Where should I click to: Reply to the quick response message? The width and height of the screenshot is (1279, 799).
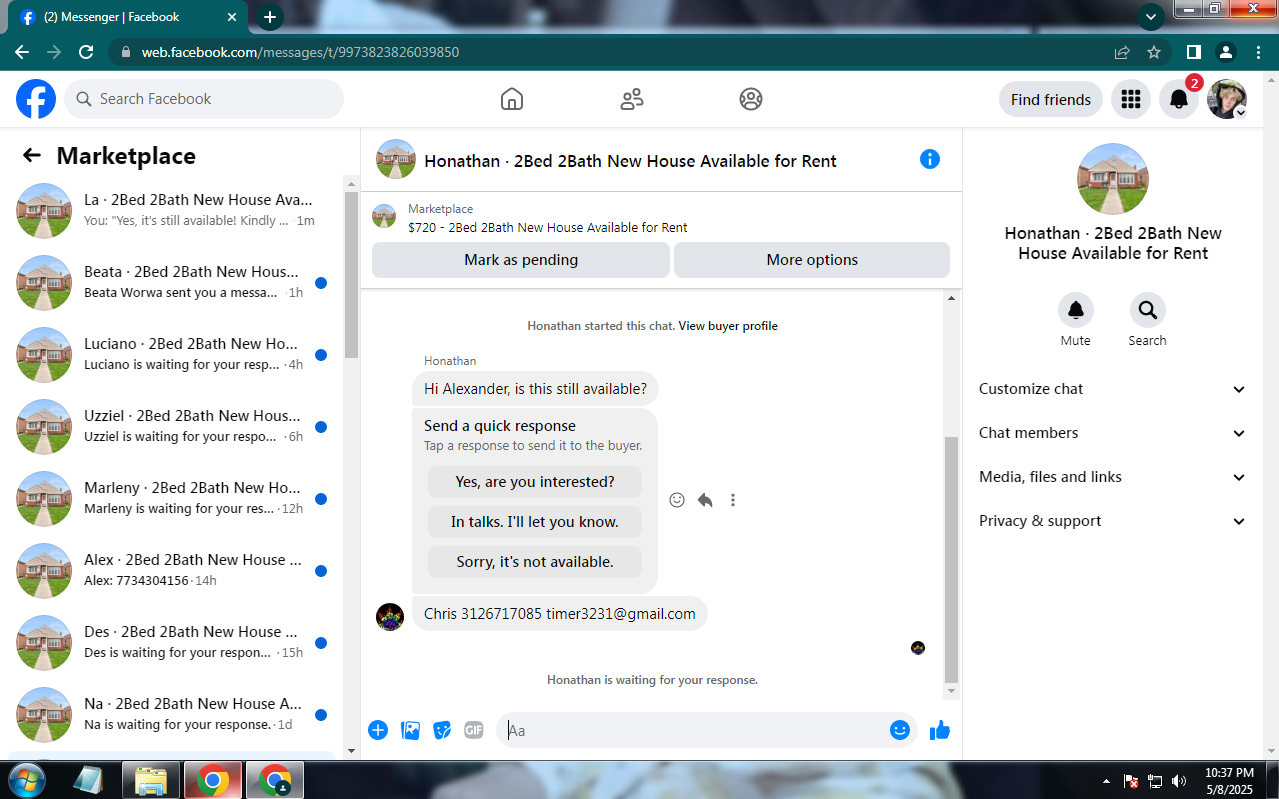(x=705, y=500)
